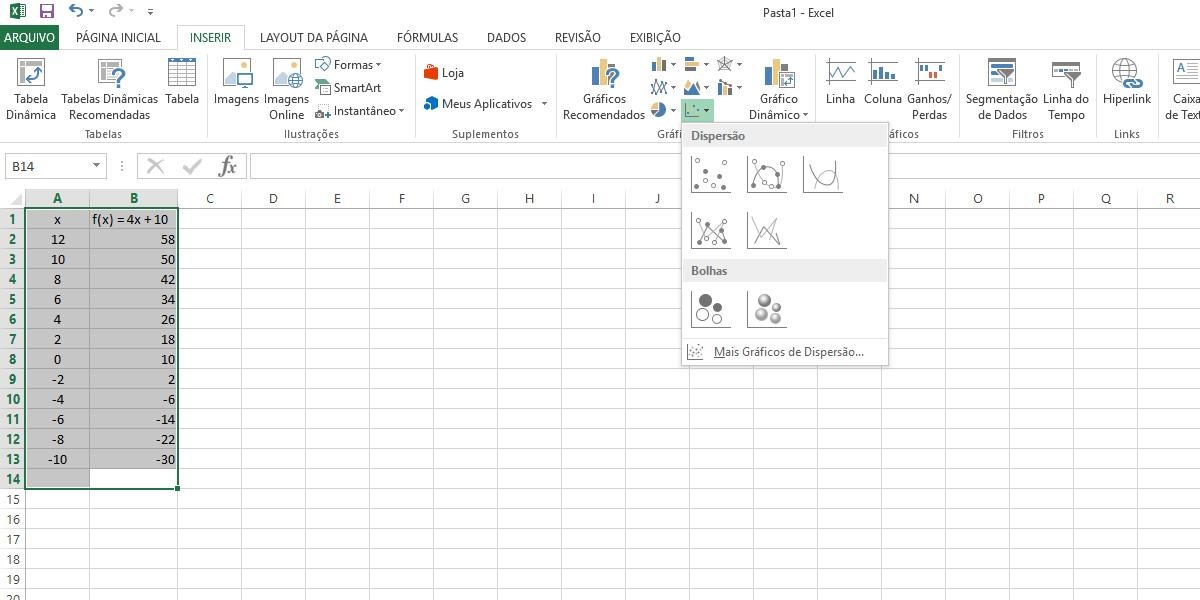Select the 3-D bubble chart option
The height and width of the screenshot is (600, 1200).
[x=766, y=309]
